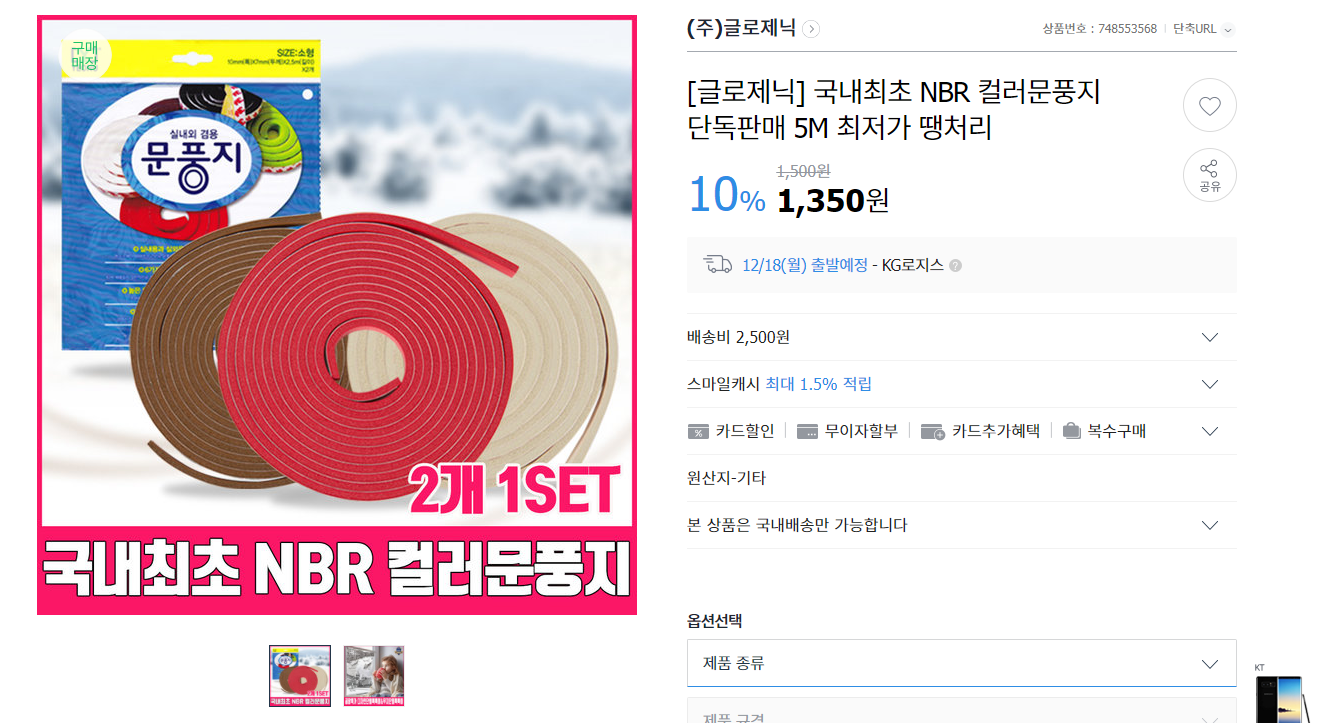Expand the 배송비 2,500원 row
Screen dimensions: 1321x723
(x=961, y=337)
